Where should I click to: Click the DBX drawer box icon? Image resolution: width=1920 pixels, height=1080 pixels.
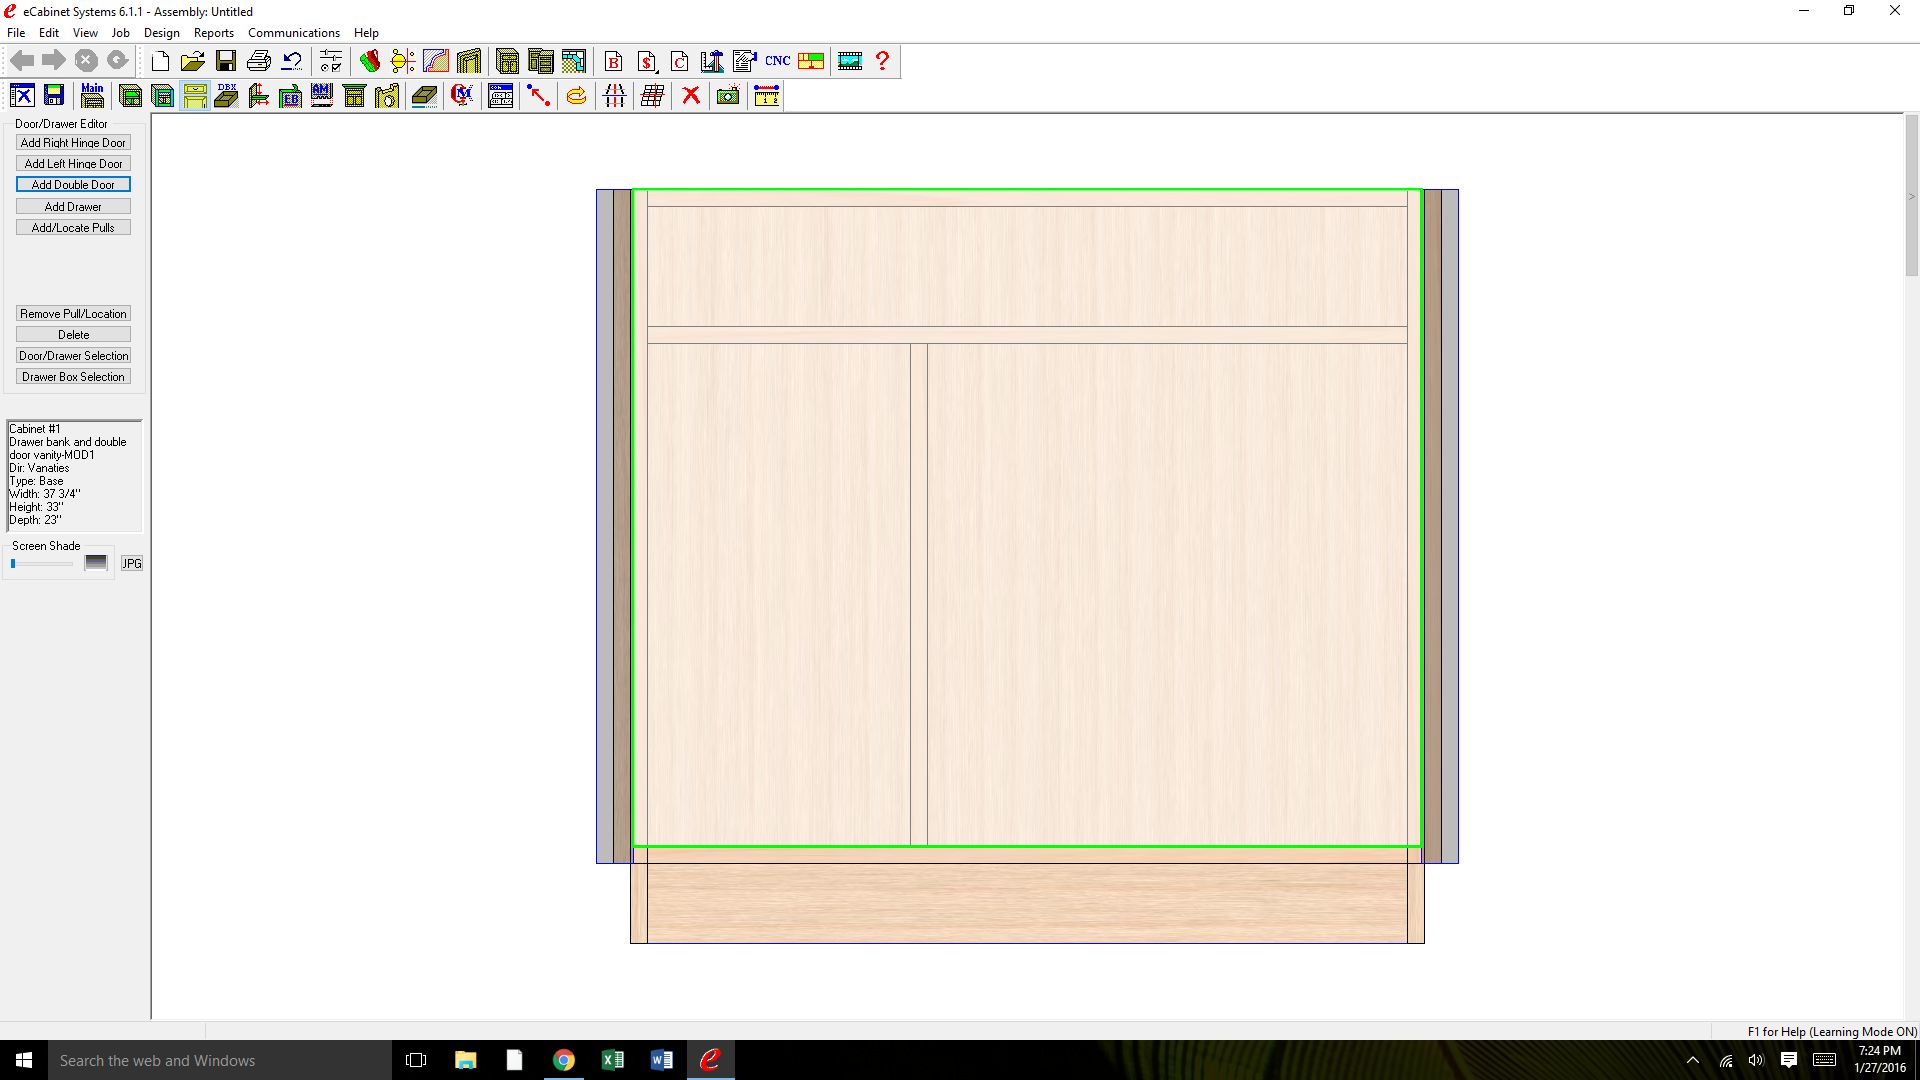click(x=227, y=96)
